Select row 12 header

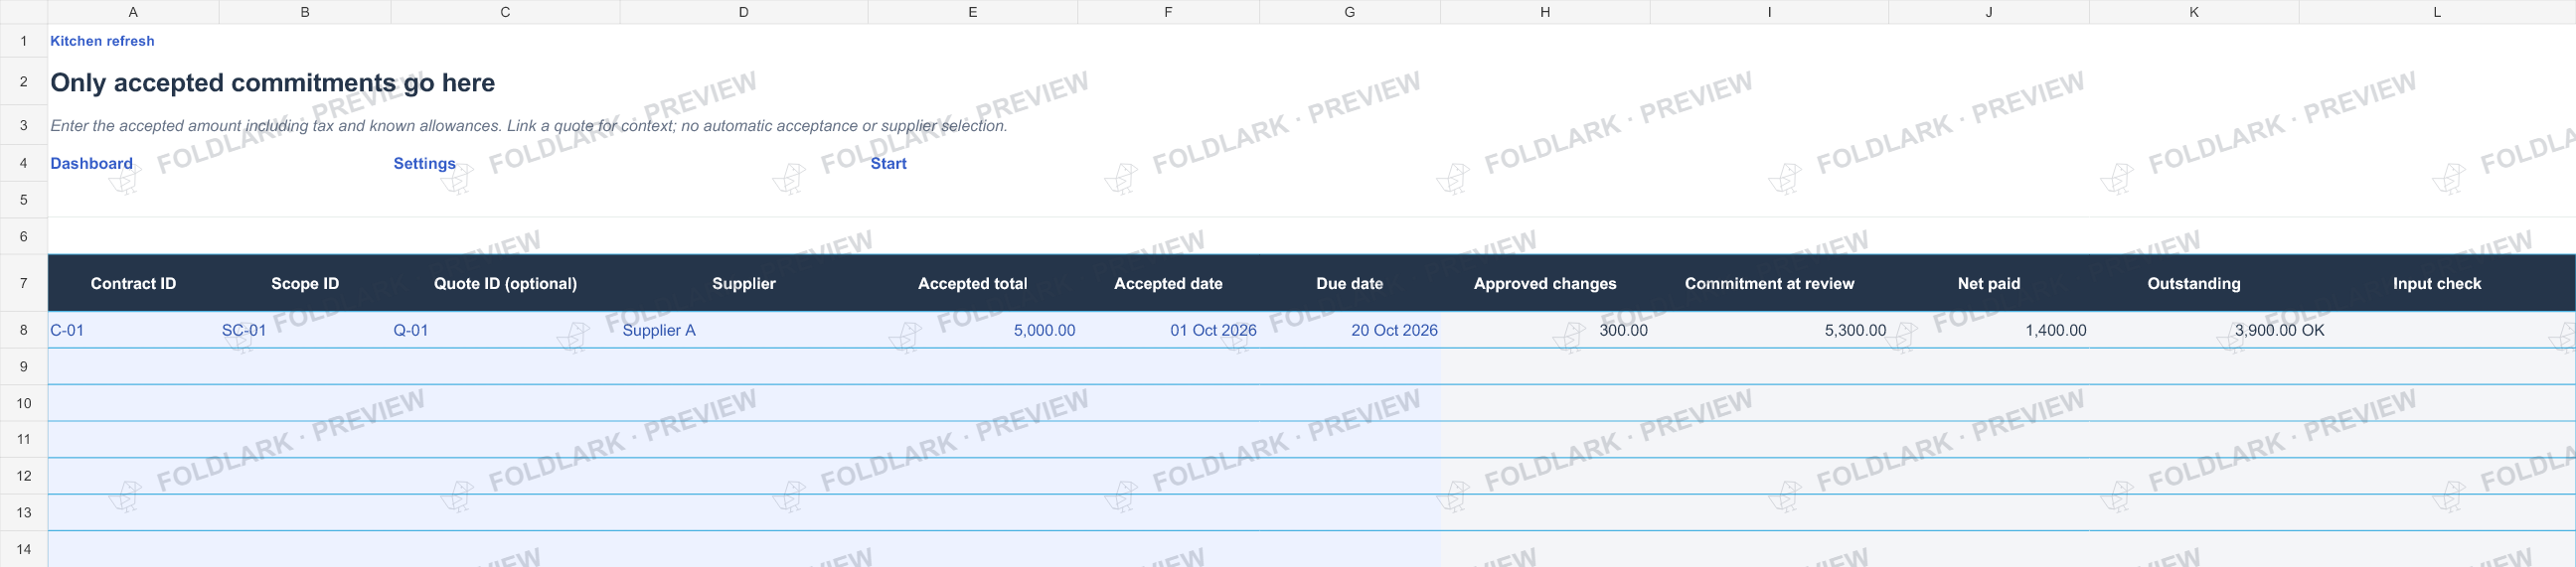pos(24,476)
